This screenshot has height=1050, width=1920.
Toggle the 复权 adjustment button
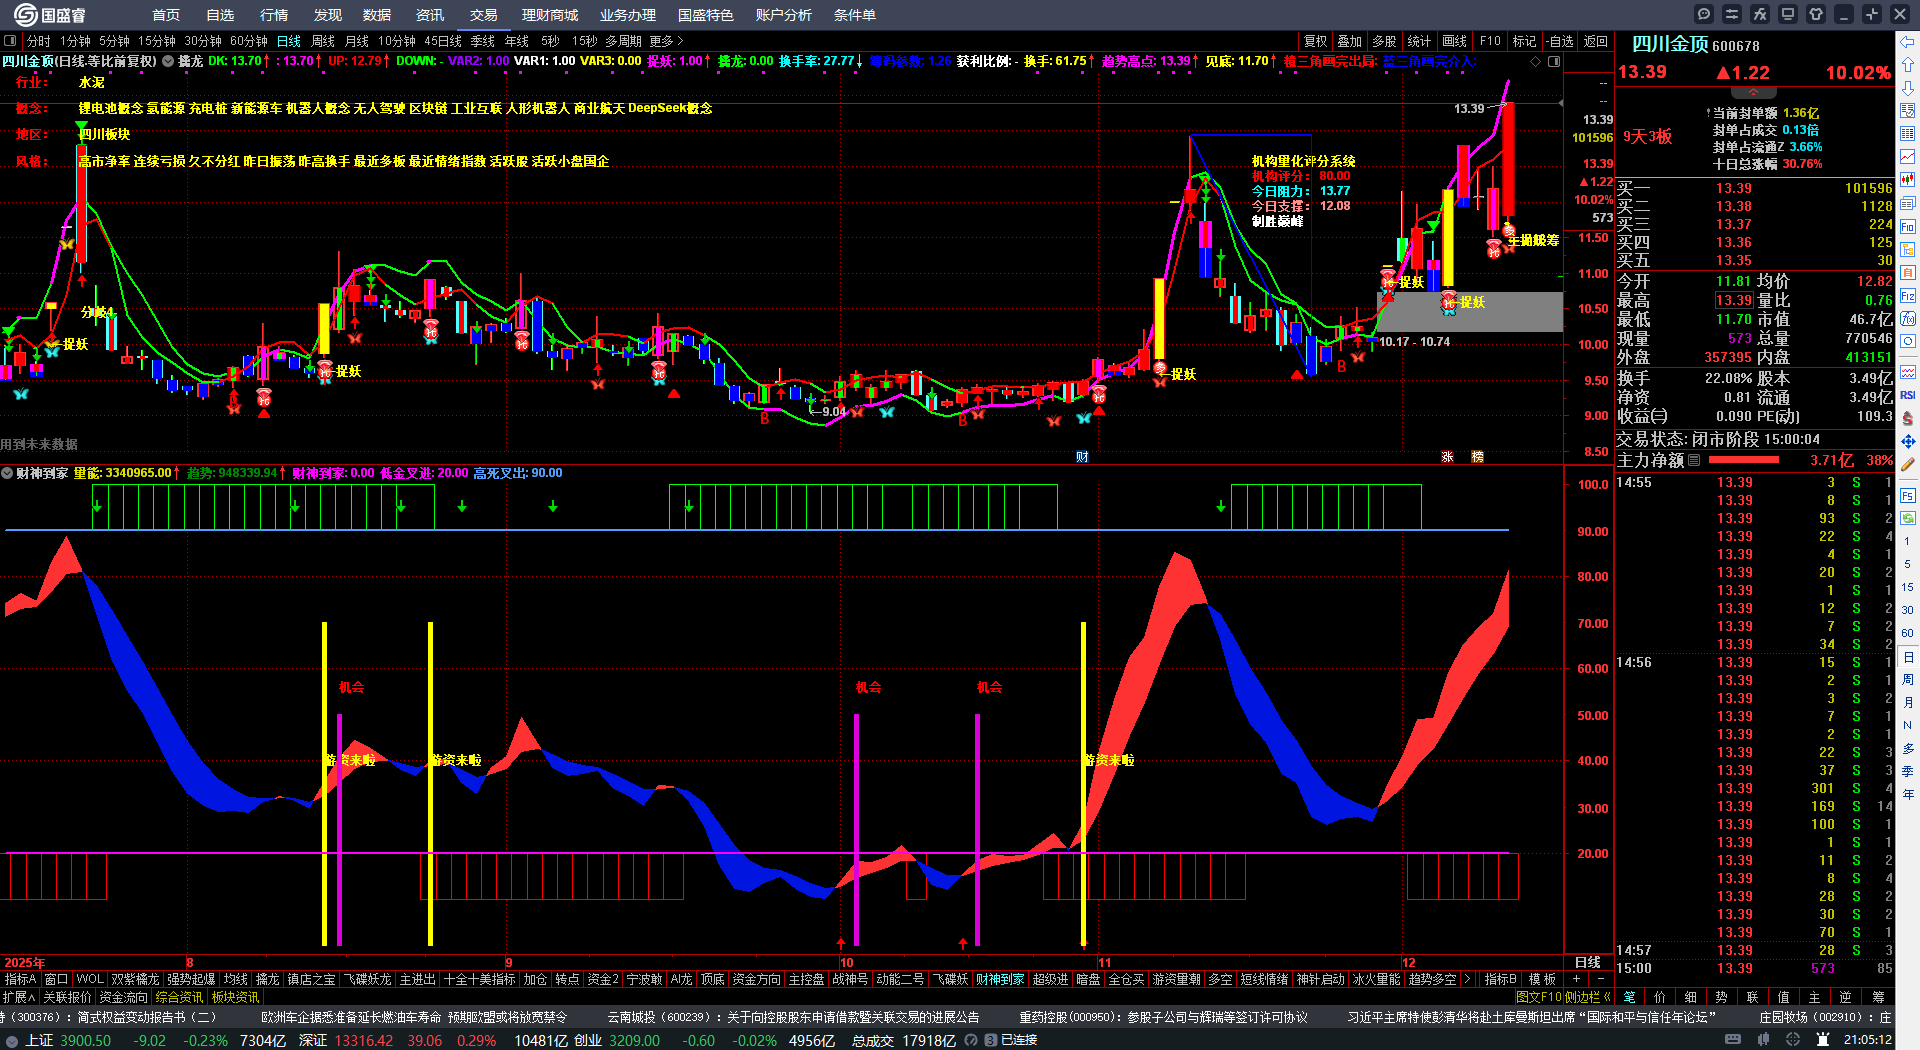(x=1315, y=41)
